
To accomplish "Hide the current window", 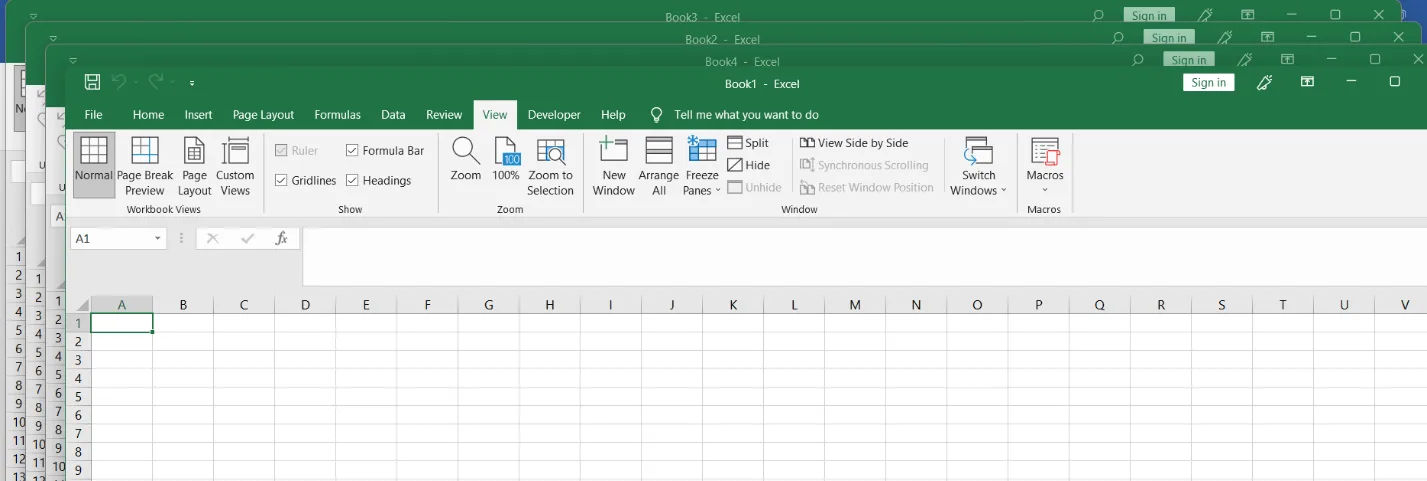I will (749, 165).
